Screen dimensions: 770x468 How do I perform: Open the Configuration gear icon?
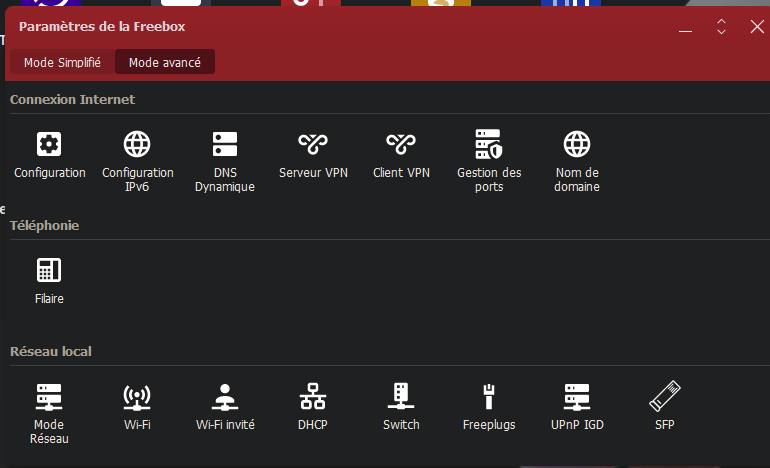pyautogui.click(x=49, y=144)
